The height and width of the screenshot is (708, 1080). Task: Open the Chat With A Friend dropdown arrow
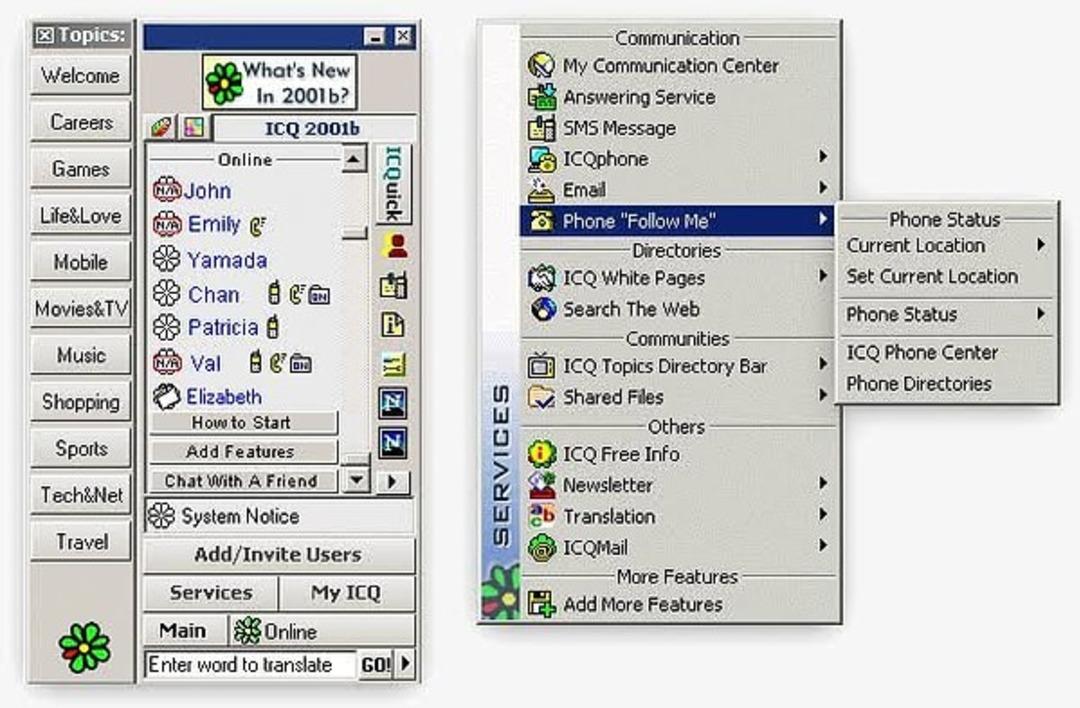(356, 481)
